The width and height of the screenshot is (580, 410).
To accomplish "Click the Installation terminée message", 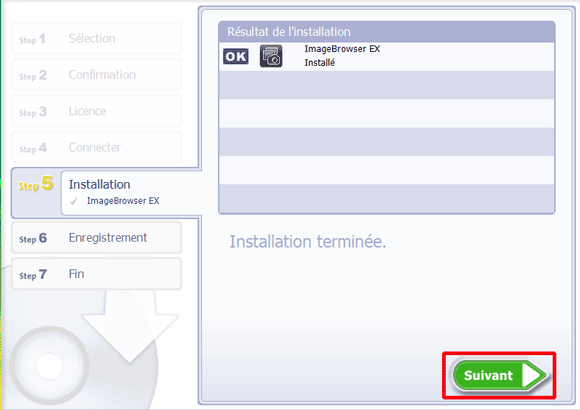I will click(x=307, y=242).
